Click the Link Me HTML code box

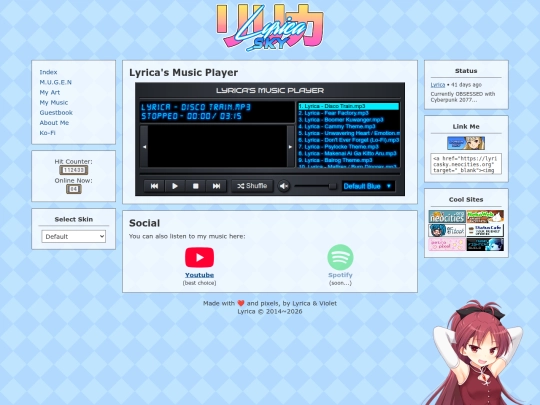tap(466, 164)
